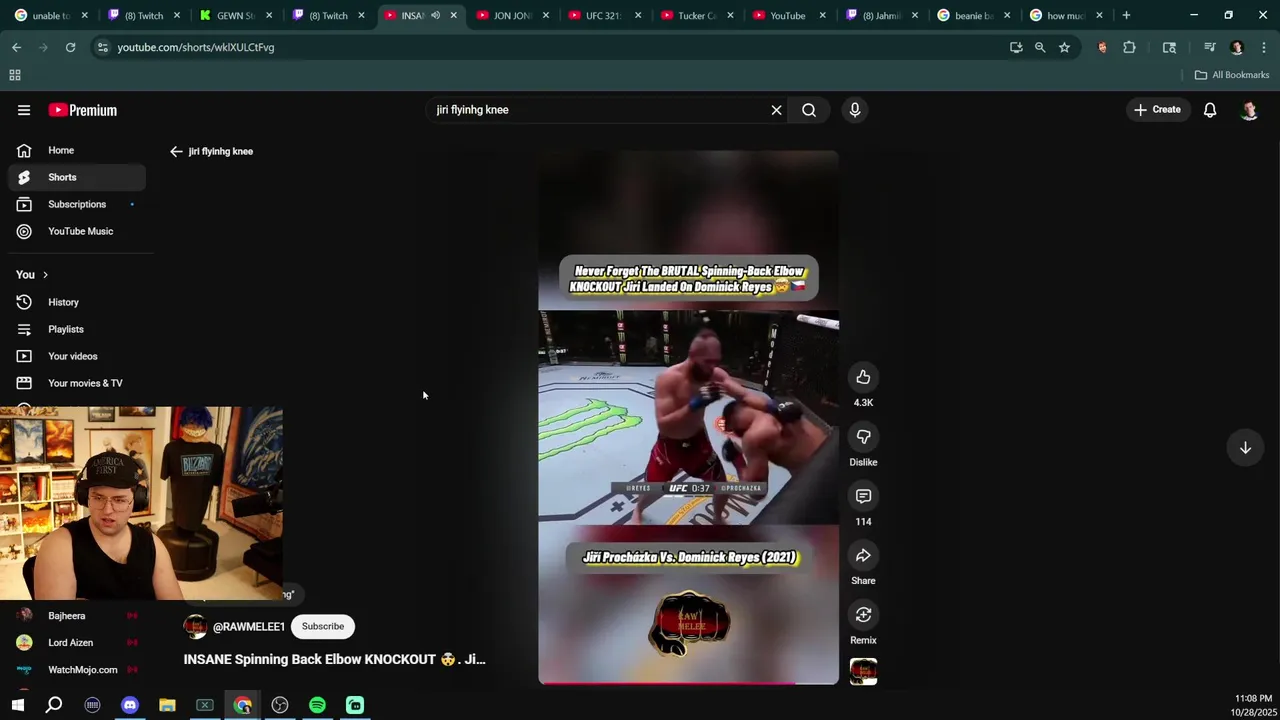Share this Short

tap(863, 555)
